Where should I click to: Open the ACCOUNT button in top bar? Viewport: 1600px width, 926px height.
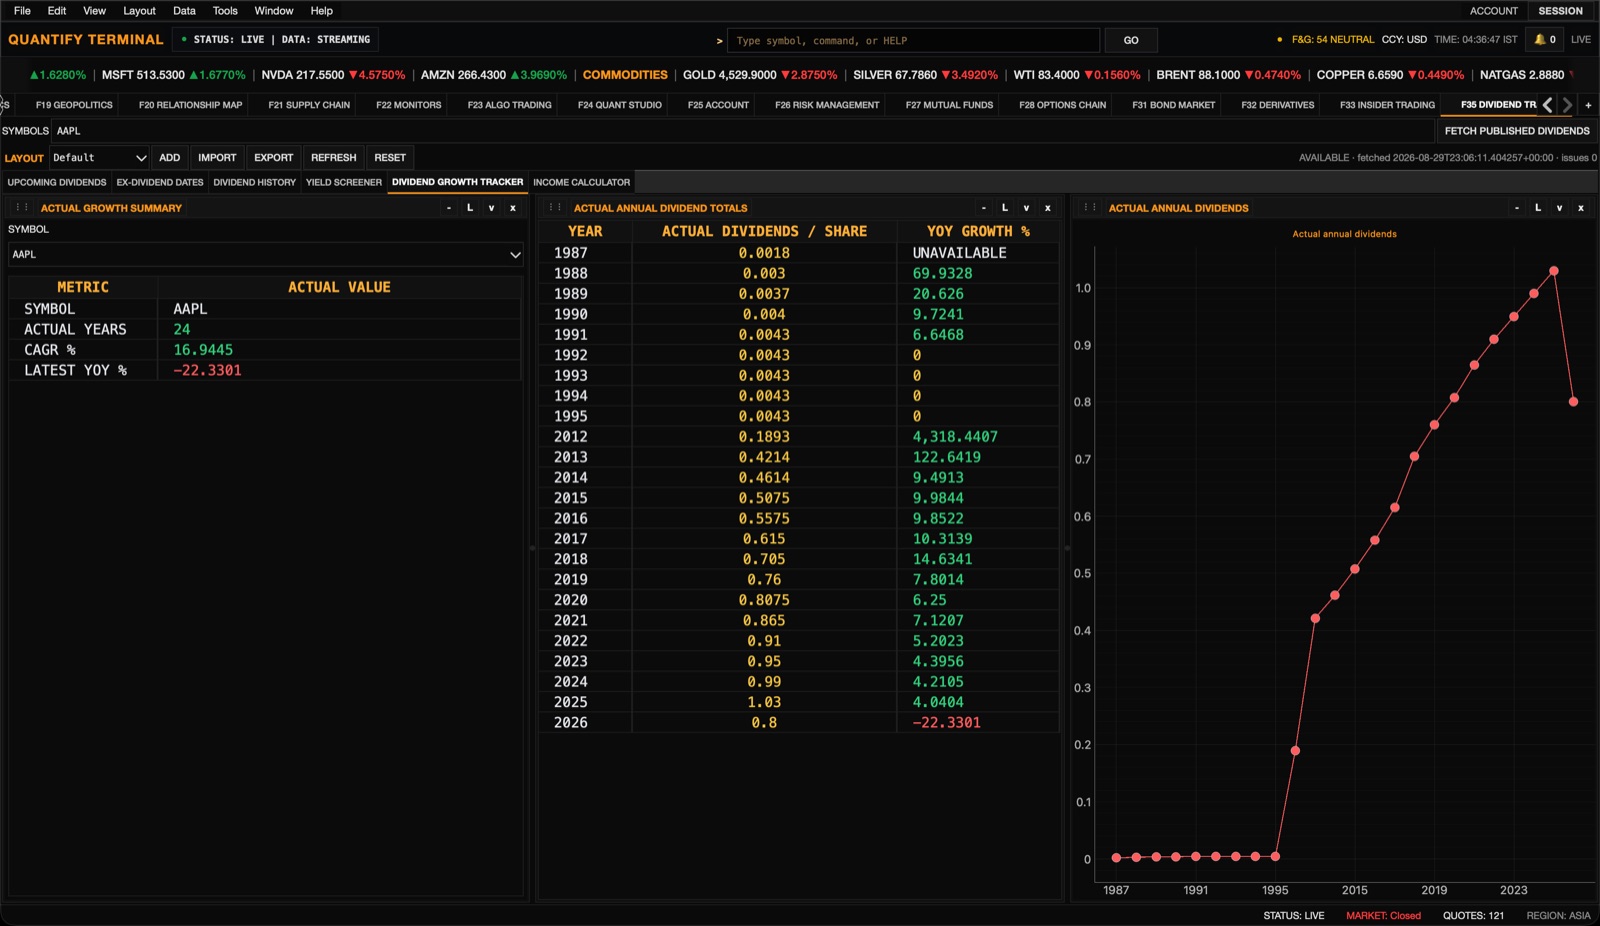tap(1494, 11)
